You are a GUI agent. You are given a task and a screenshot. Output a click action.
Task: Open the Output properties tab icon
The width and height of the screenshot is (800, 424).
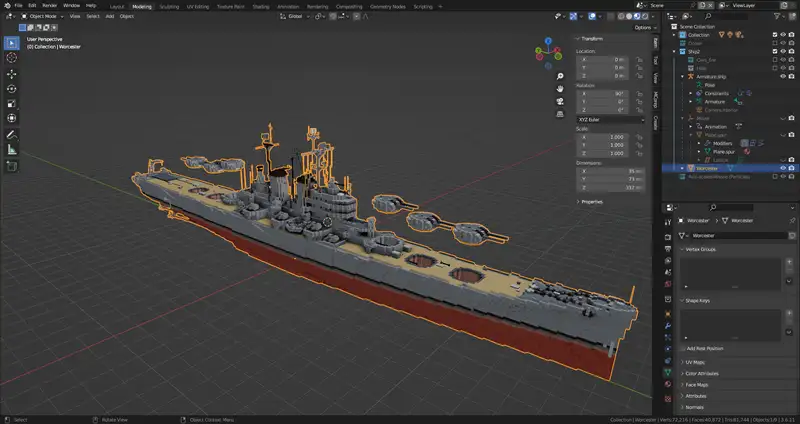(x=668, y=248)
